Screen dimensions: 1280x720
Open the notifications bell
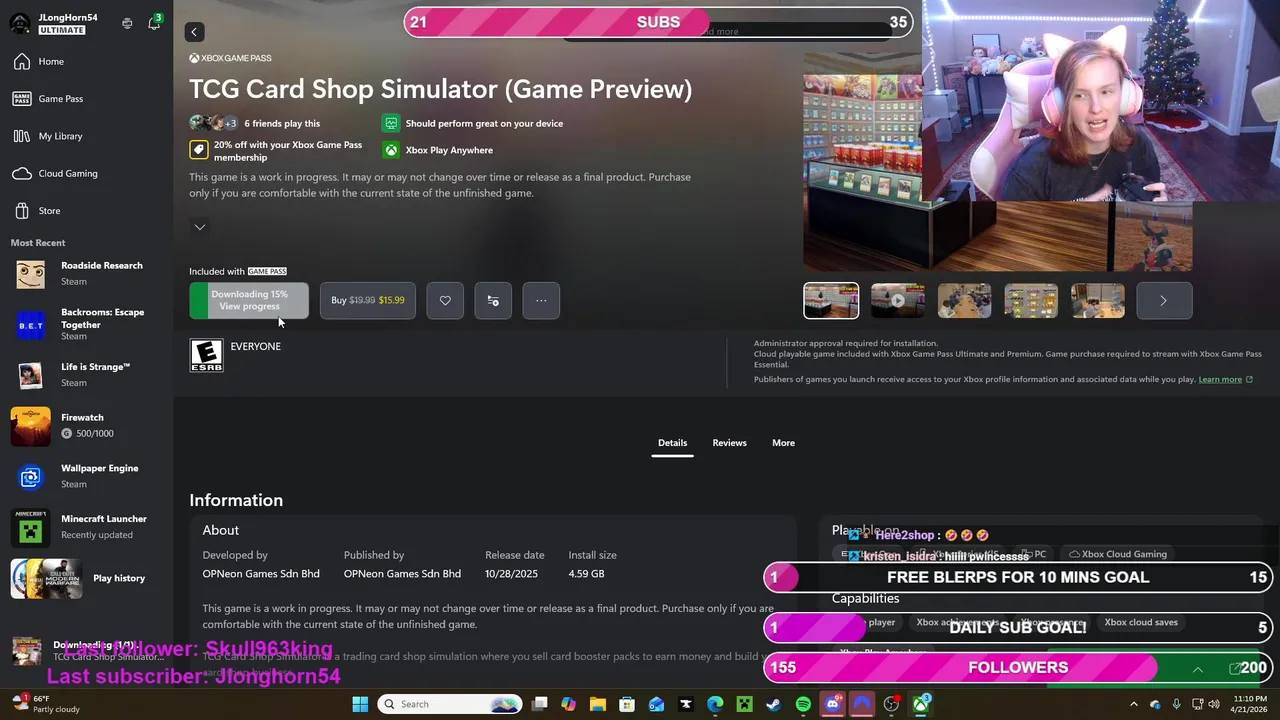154,23
